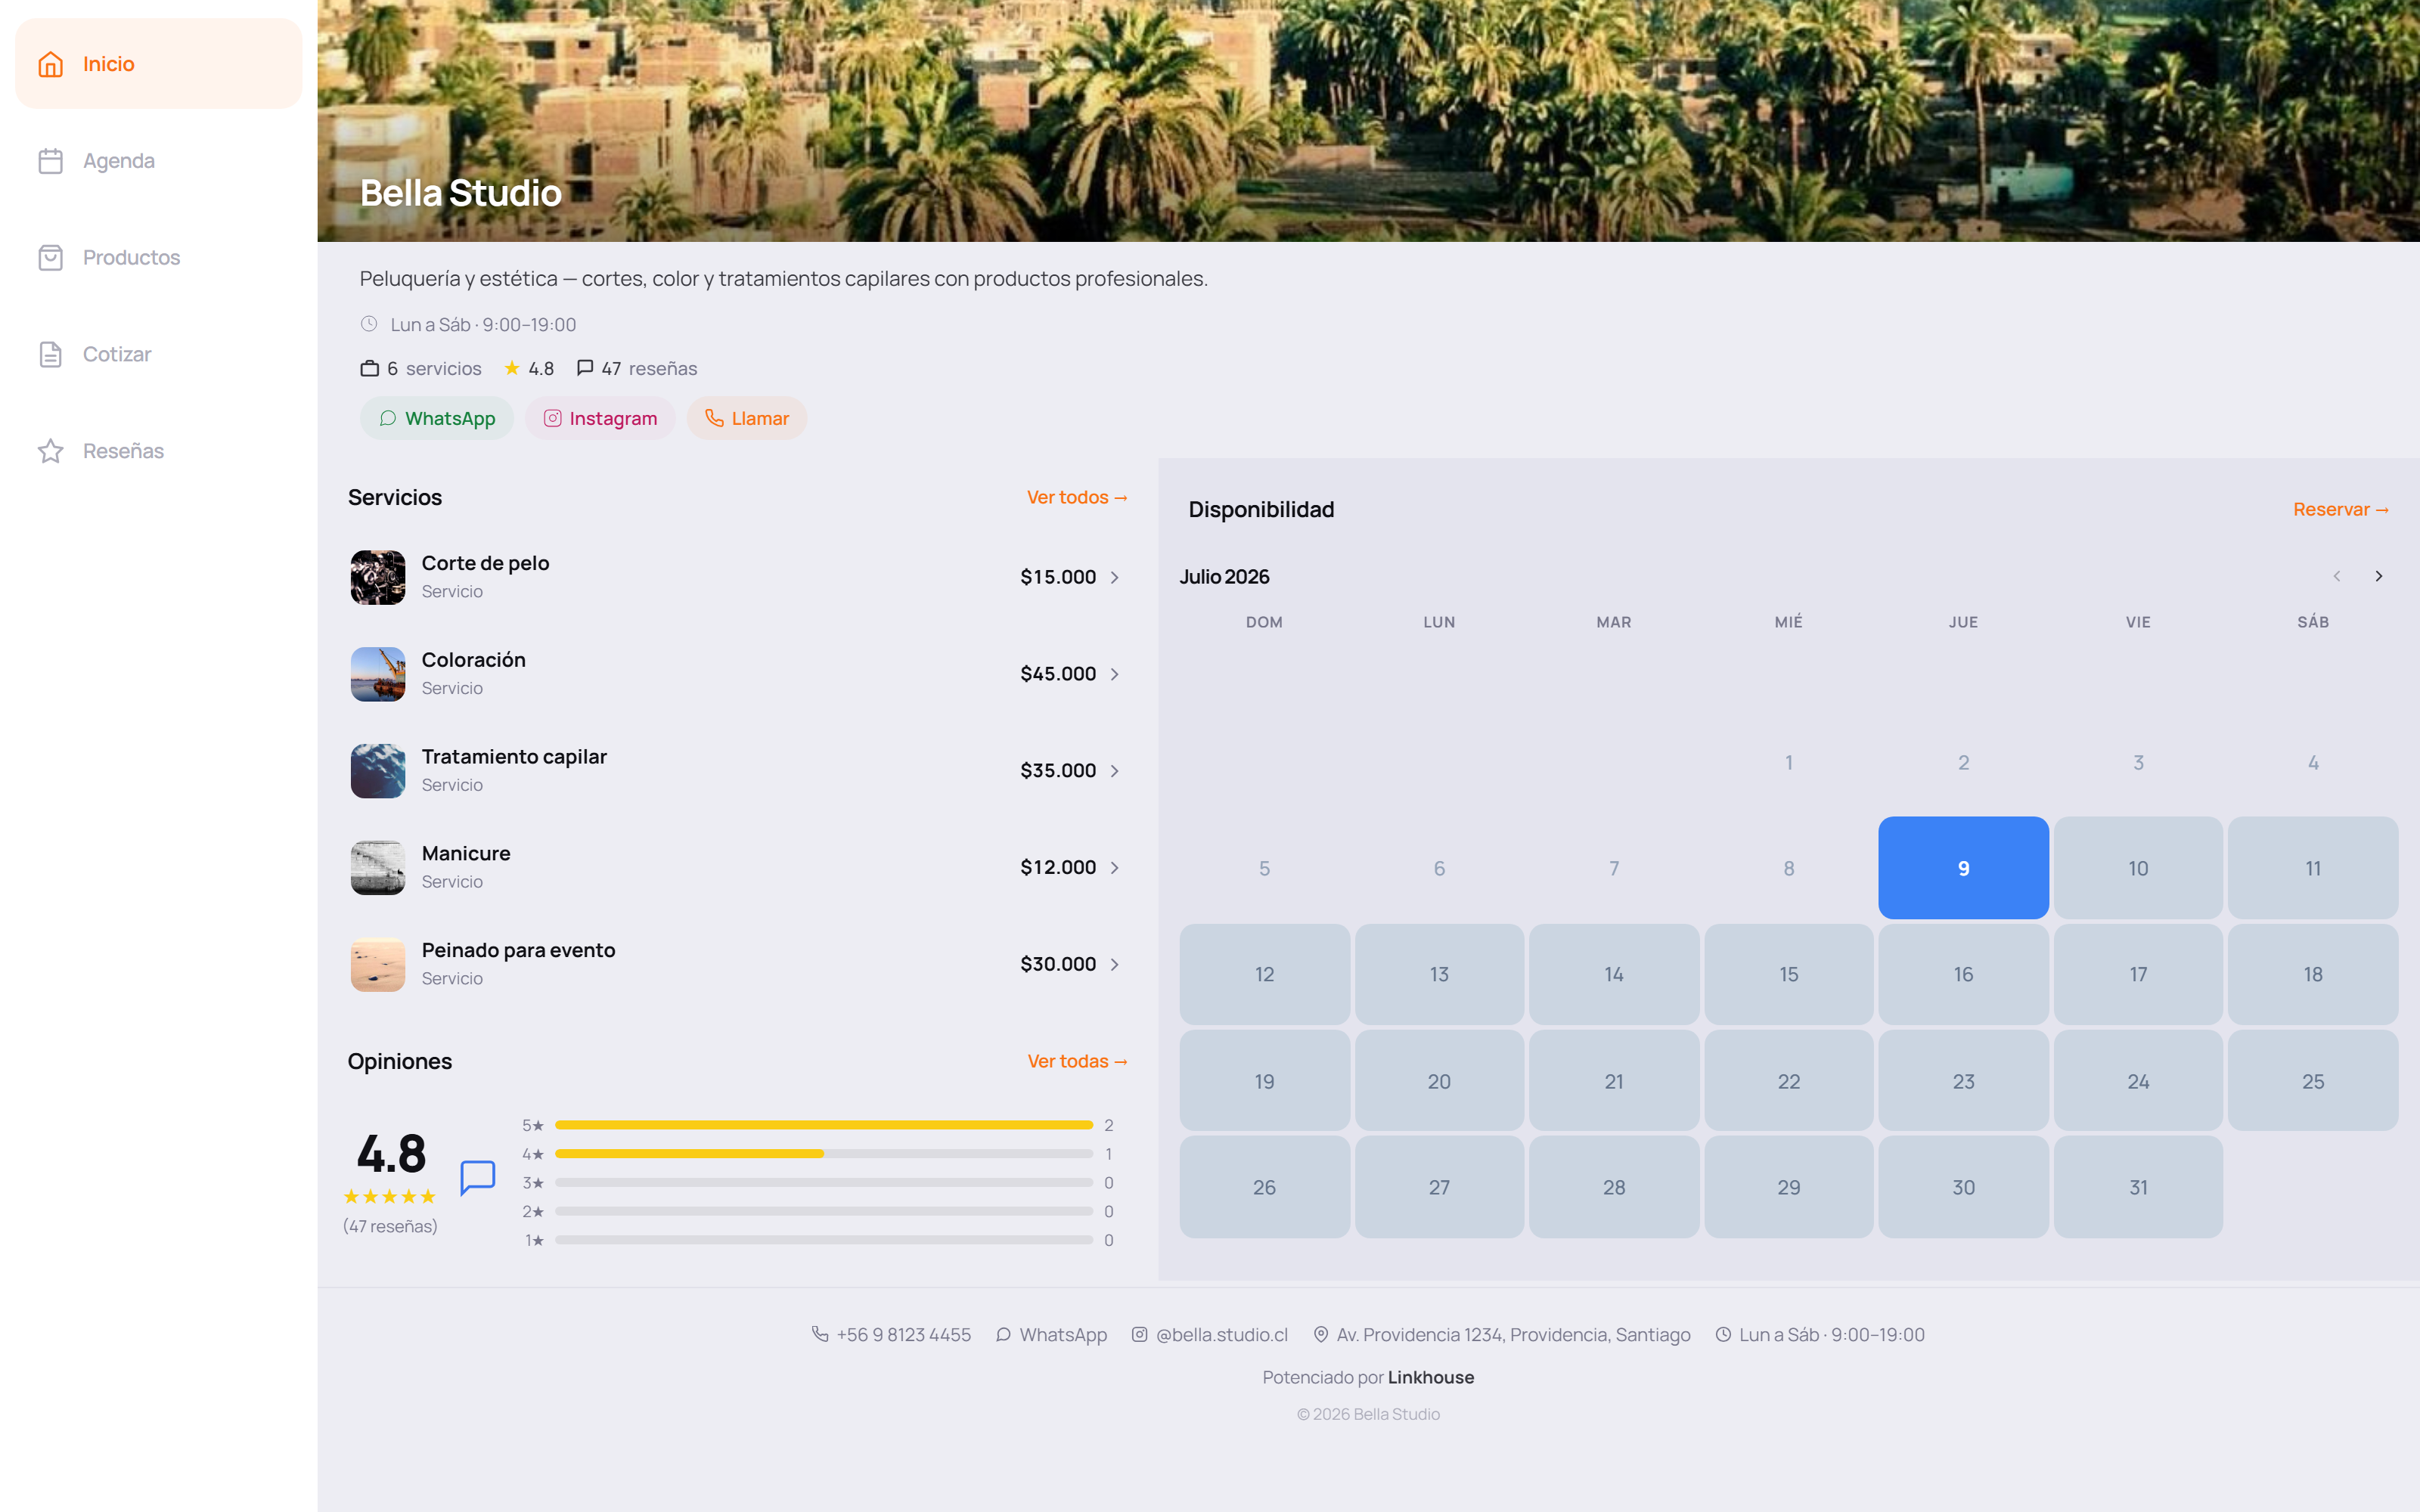Image resolution: width=2420 pixels, height=1512 pixels.
Task: Open the Productos section
Action: (158, 258)
